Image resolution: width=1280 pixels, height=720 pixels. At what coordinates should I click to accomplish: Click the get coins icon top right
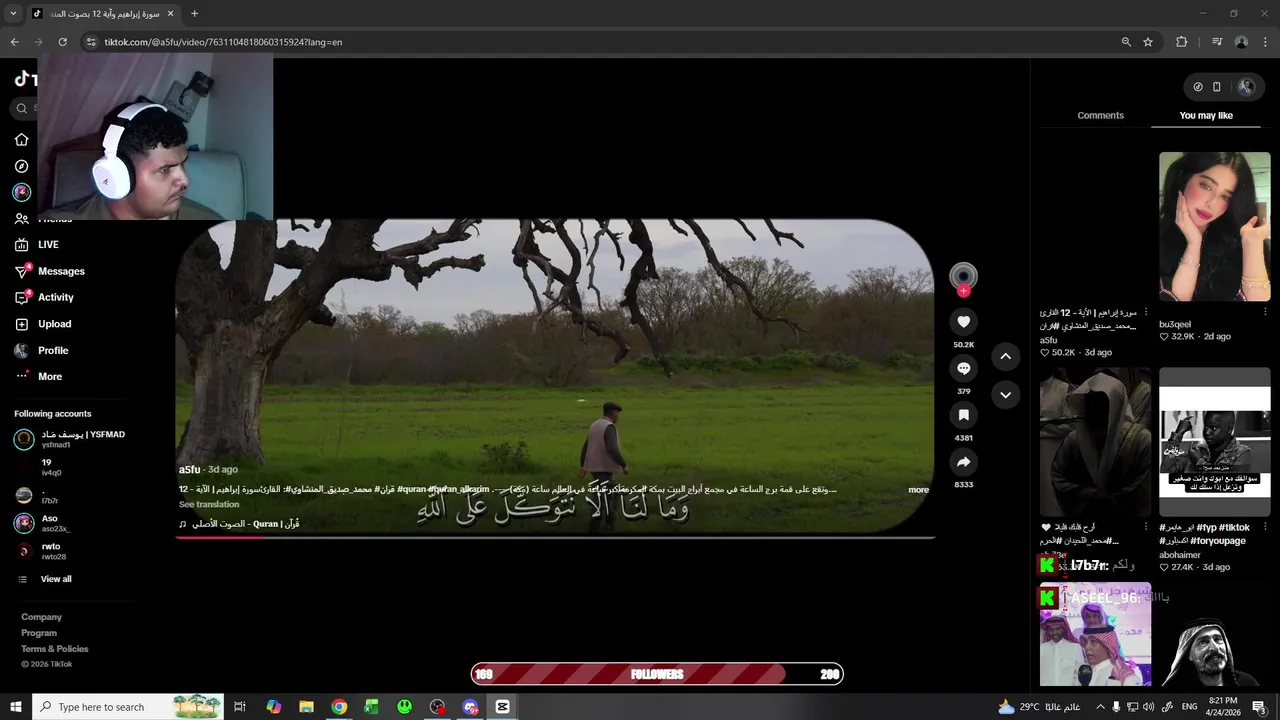click(1198, 87)
